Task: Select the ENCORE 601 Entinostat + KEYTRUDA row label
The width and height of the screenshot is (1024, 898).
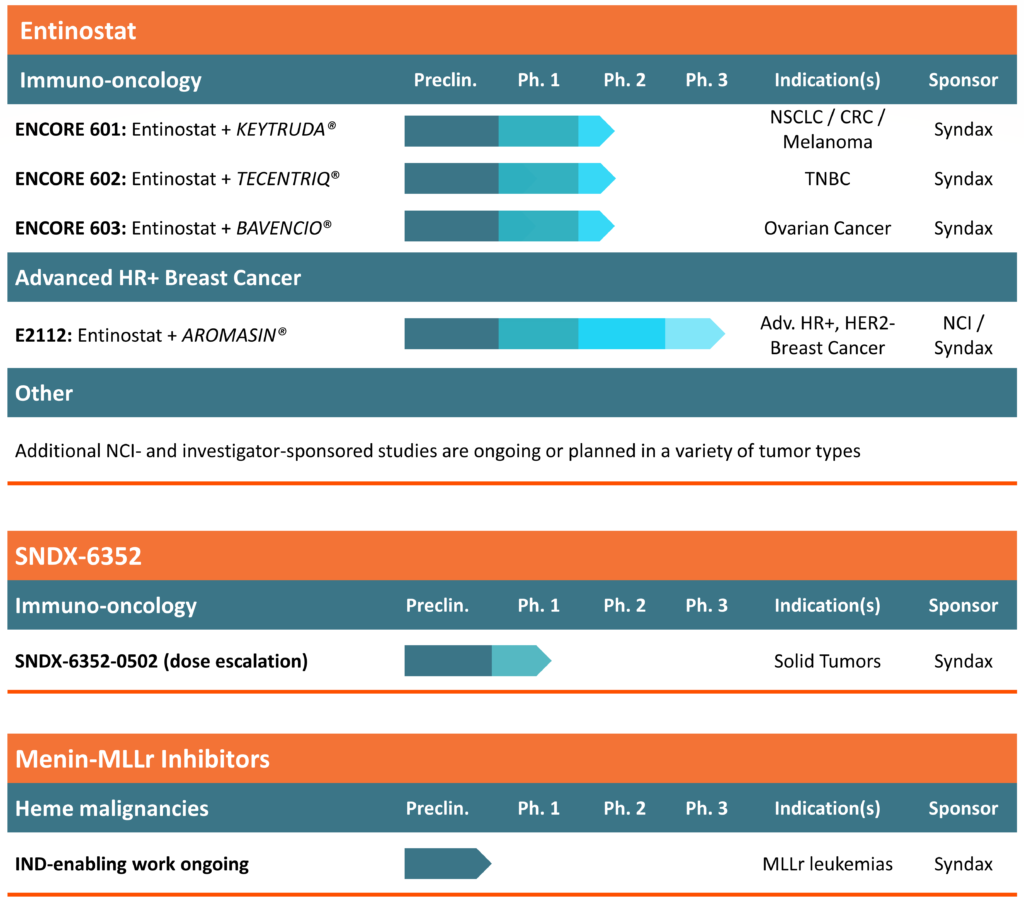Action: [175, 129]
